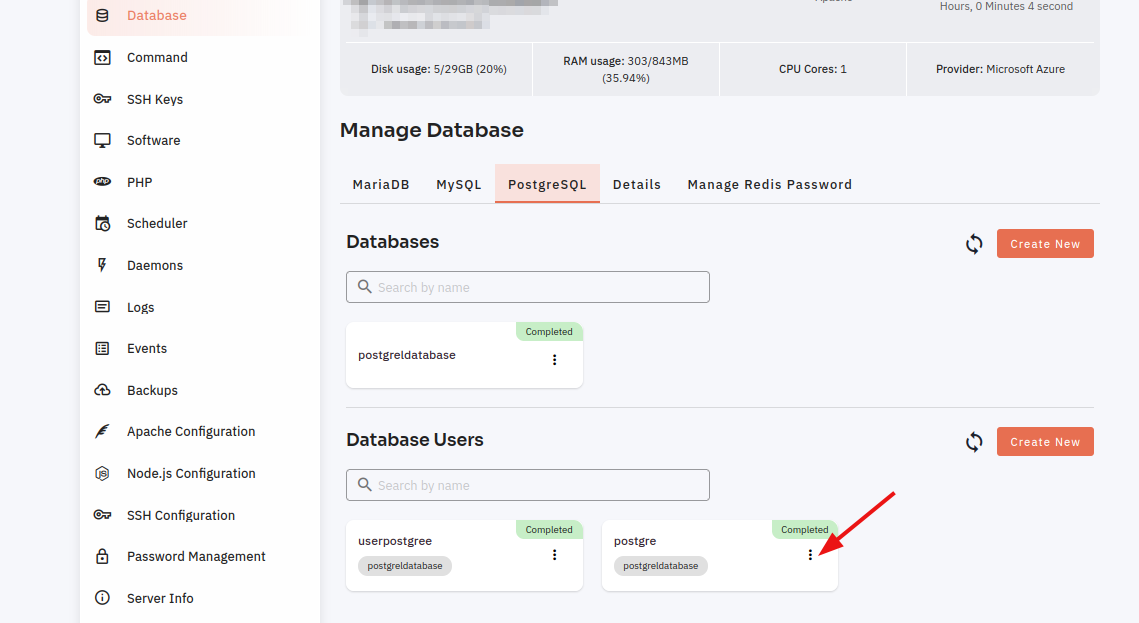The image size is (1139, 623).
Task: Click the Disk usage stat
Action: click(439, 69)
